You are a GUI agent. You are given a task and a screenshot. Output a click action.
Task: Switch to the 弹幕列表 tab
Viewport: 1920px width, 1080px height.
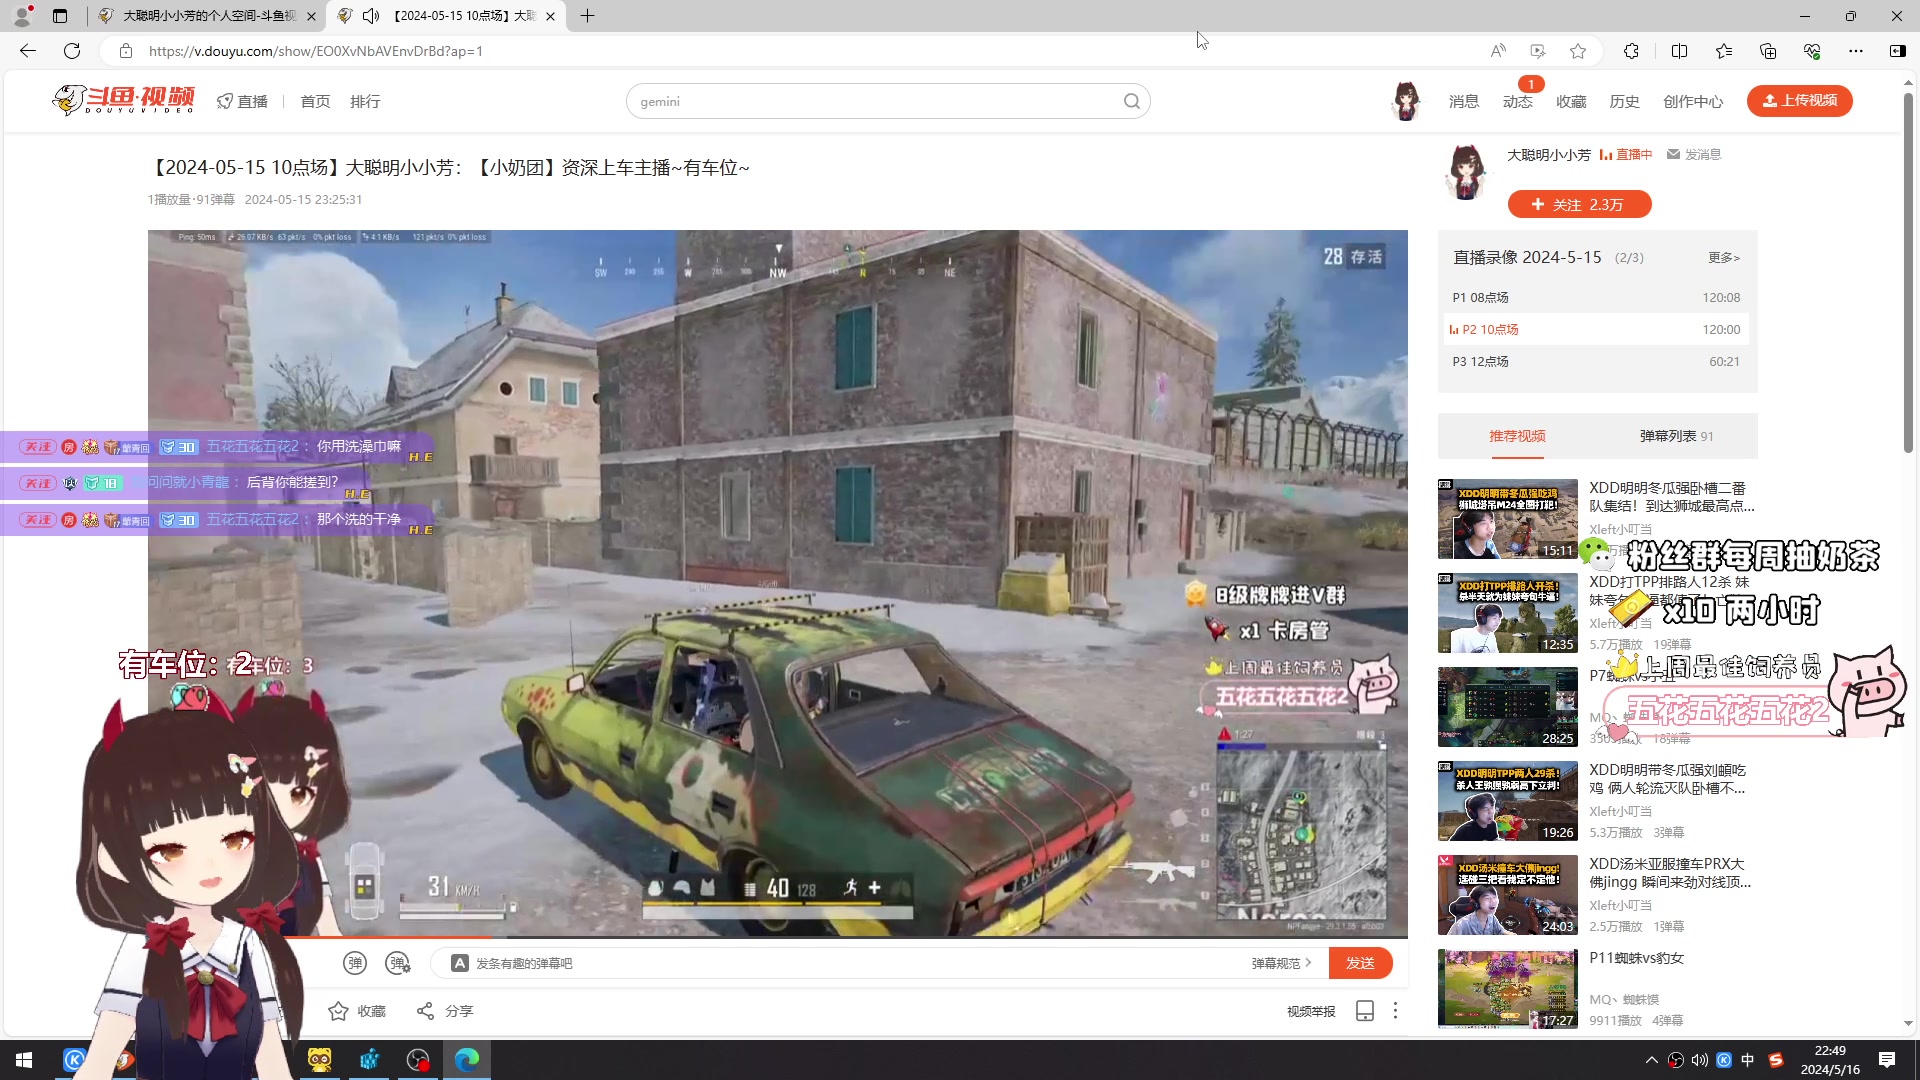pyautogui.click(x=1676, y=436)
